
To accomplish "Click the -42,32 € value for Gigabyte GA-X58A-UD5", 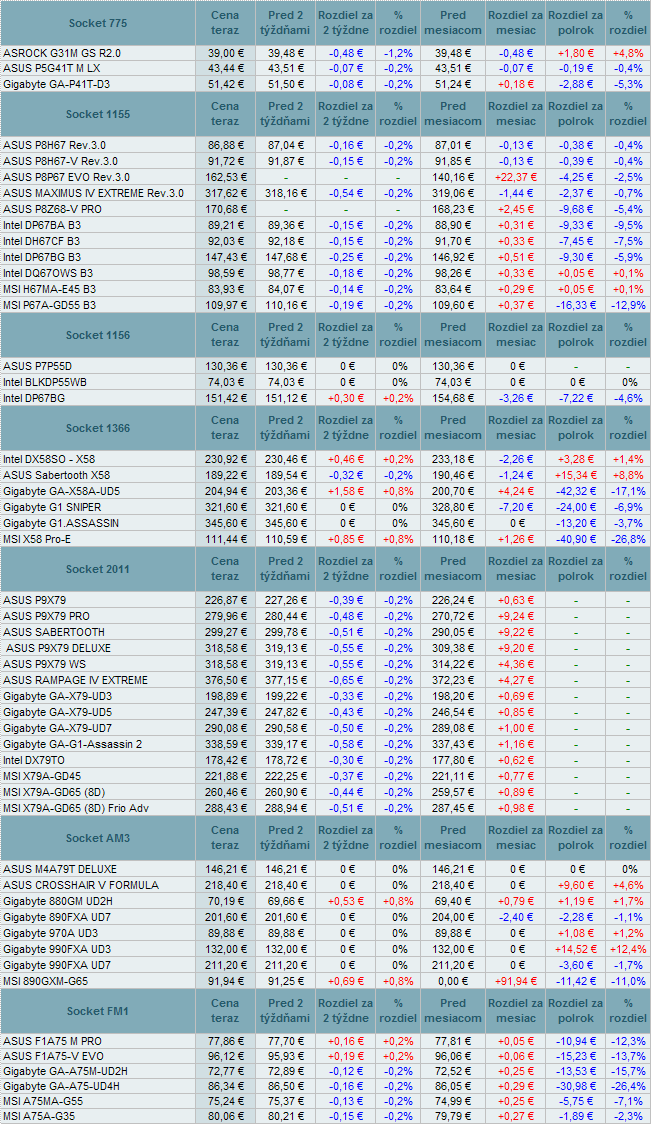I will point(575,490).
